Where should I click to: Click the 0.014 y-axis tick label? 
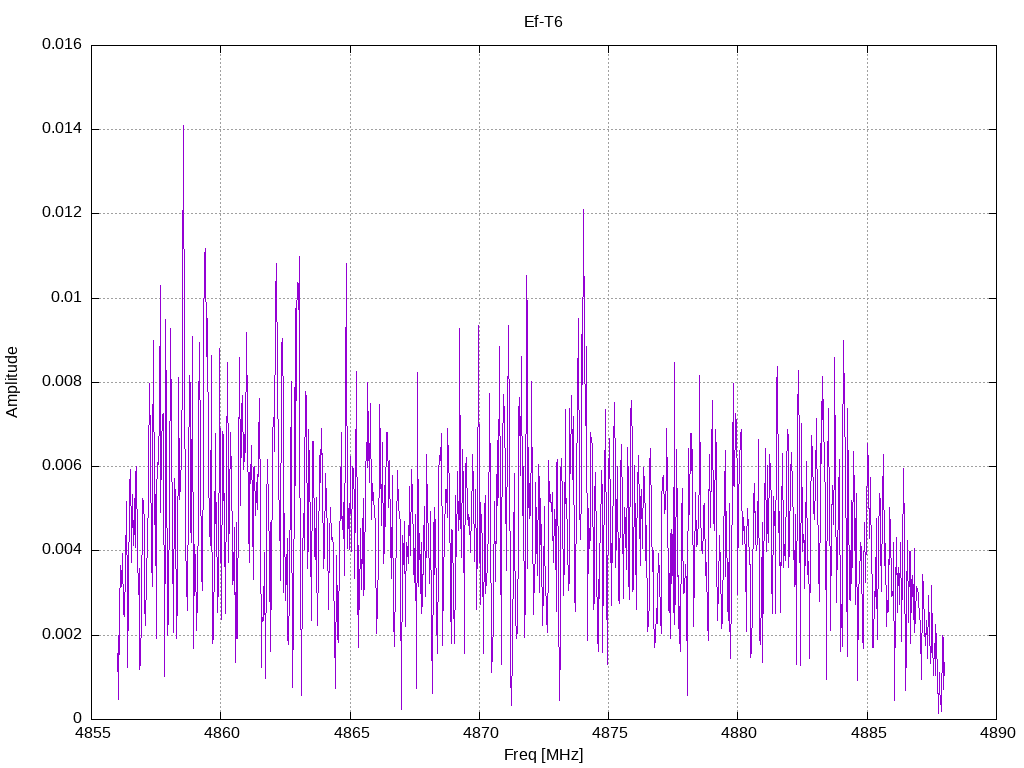[62, 129]
